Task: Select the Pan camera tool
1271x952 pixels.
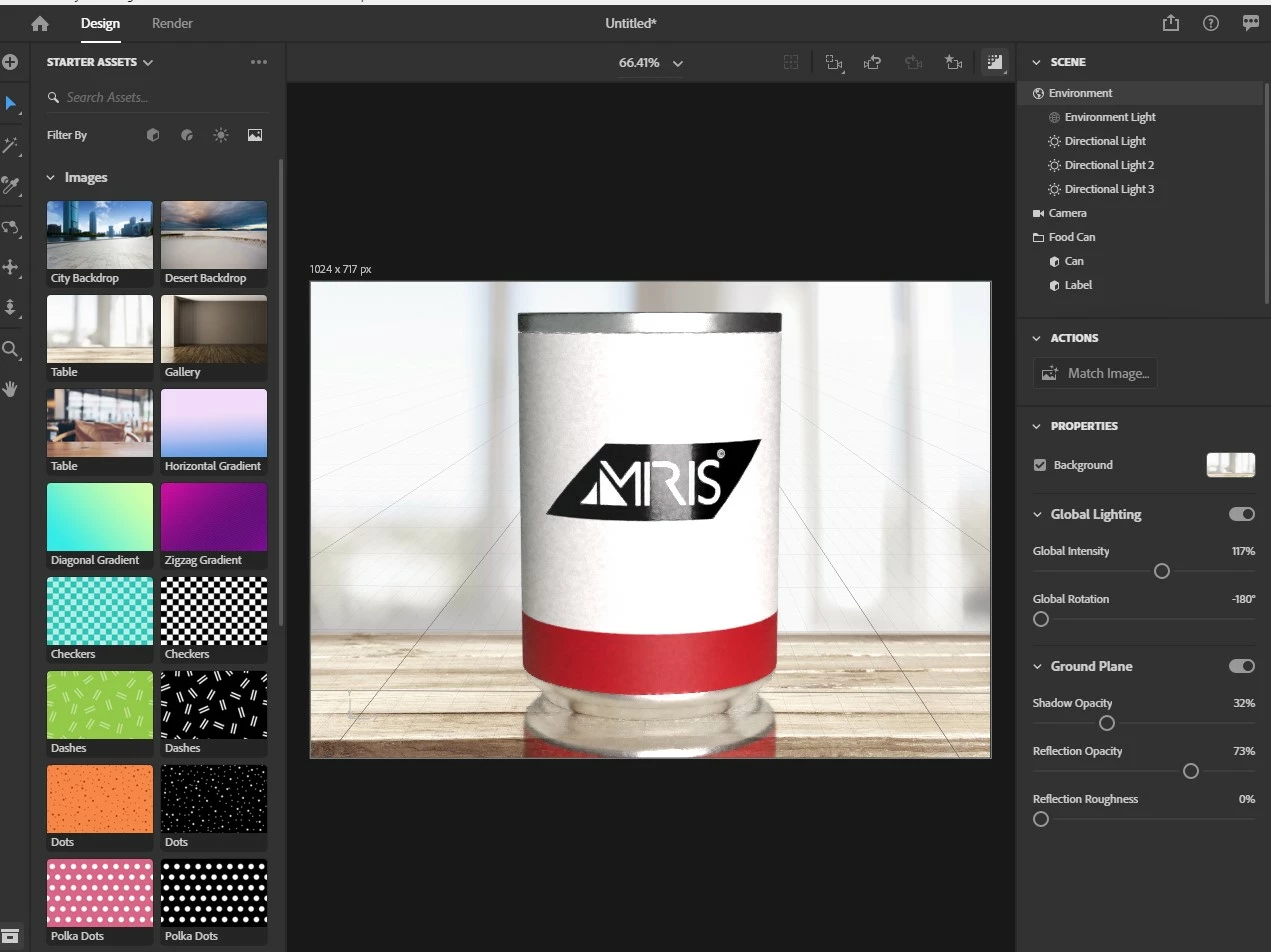Action: [x=11, y=267]
